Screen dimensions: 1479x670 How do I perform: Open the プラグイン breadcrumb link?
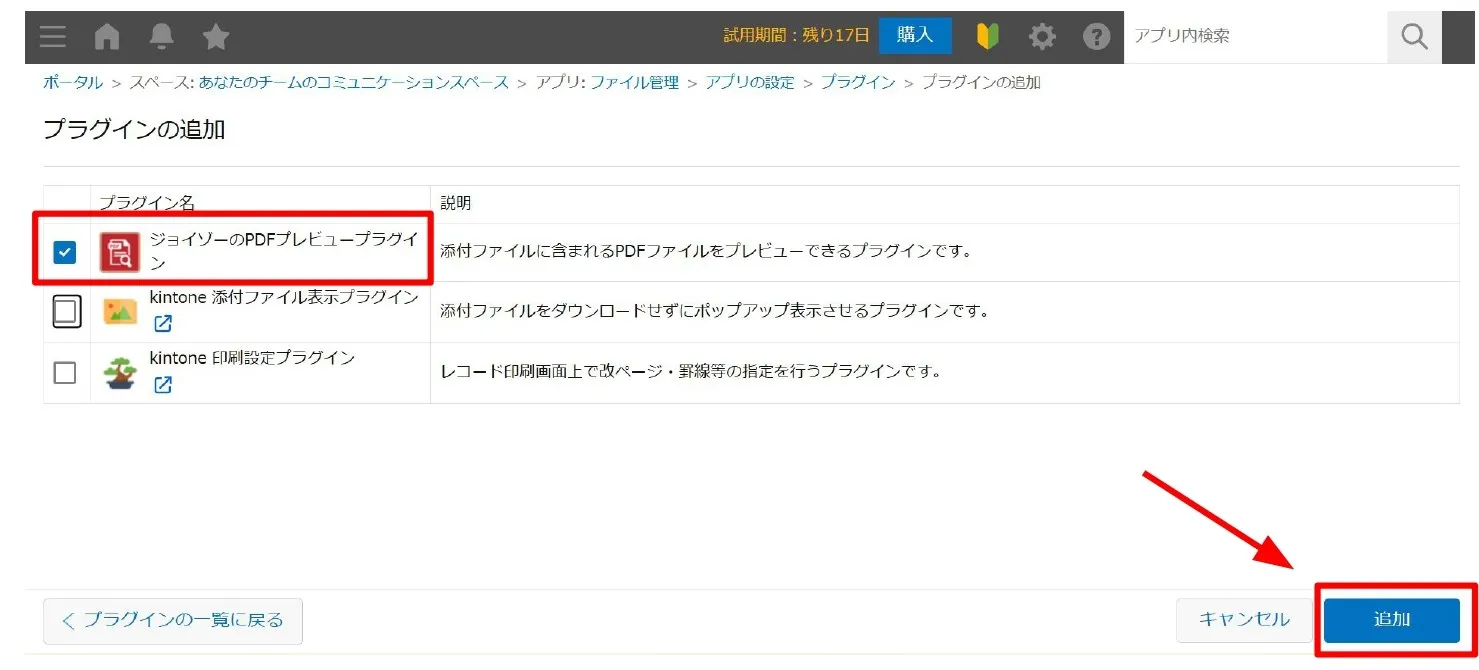[x=858, y=83]
